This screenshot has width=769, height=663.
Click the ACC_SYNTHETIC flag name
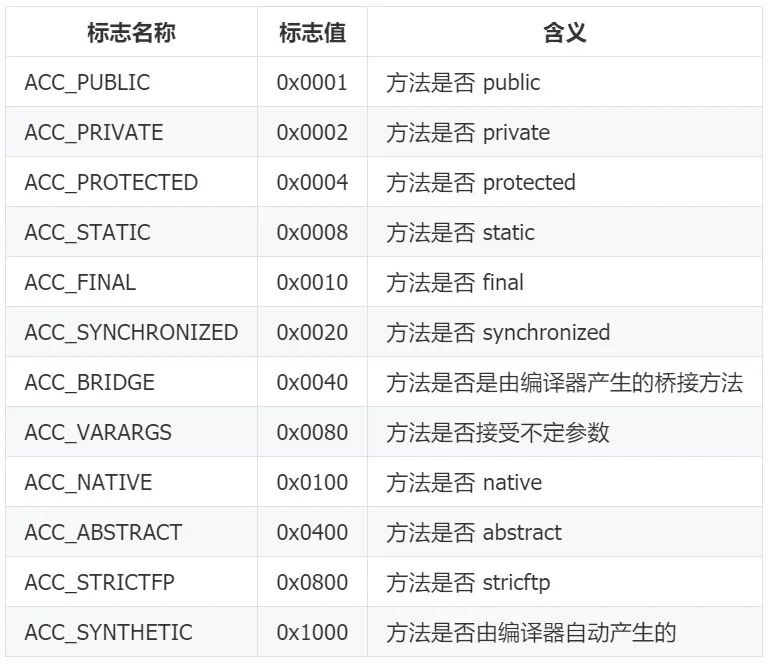tap(108, 632)
